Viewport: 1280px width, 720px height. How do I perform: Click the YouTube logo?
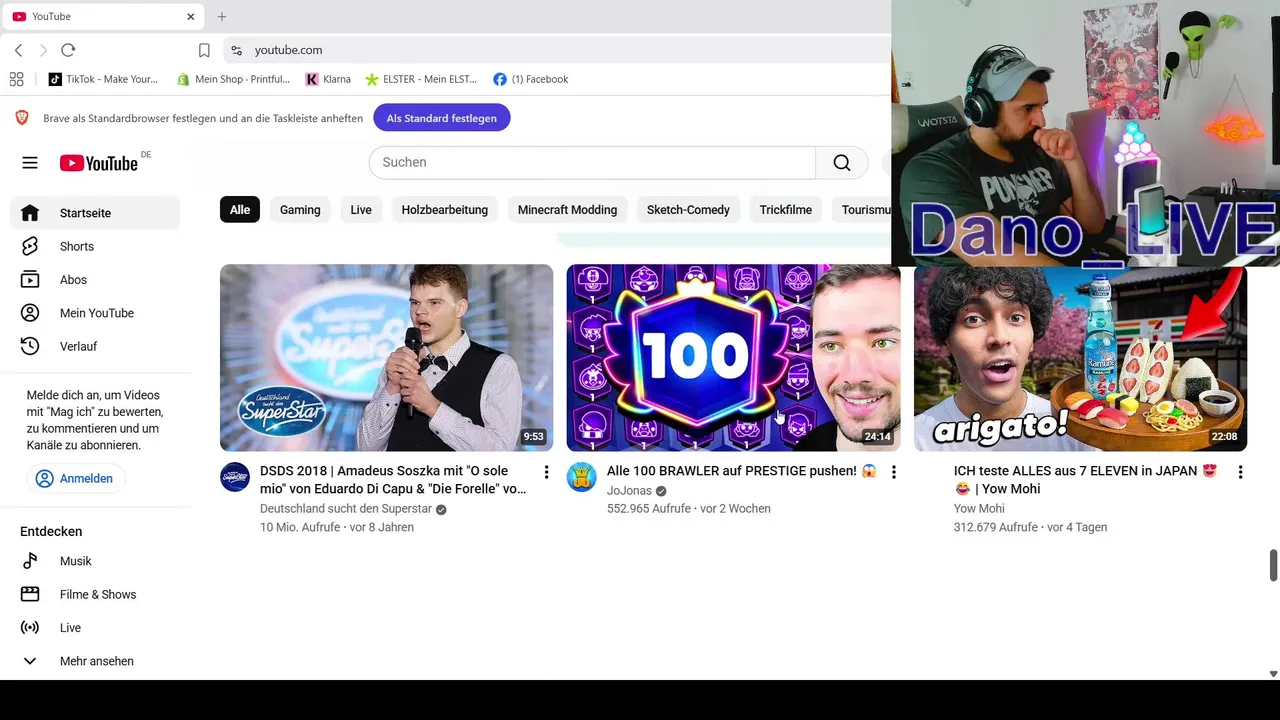coord(98,163)
